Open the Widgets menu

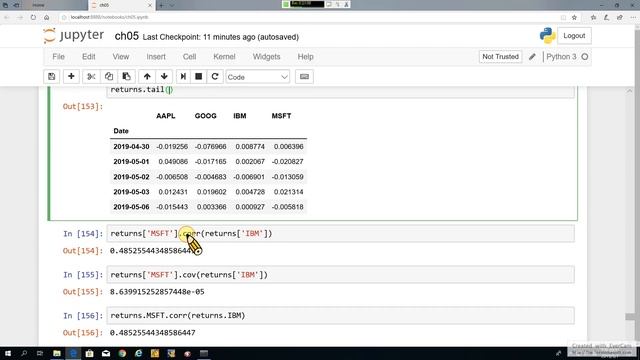point(267,57)
